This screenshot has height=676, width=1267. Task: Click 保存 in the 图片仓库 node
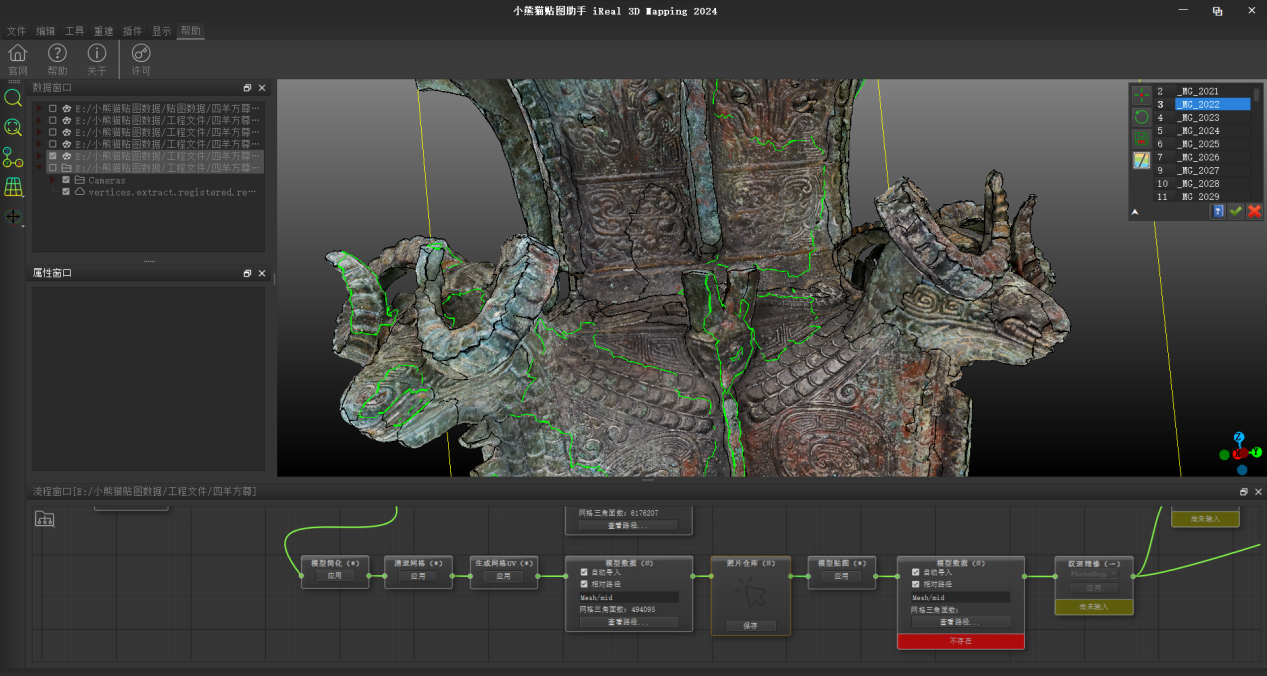[x=751, y=626]
